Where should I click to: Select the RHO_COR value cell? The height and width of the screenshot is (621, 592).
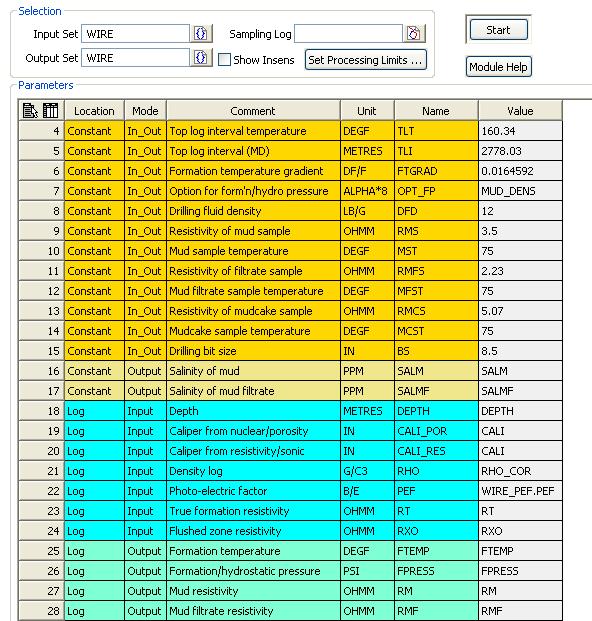[520, 471]
